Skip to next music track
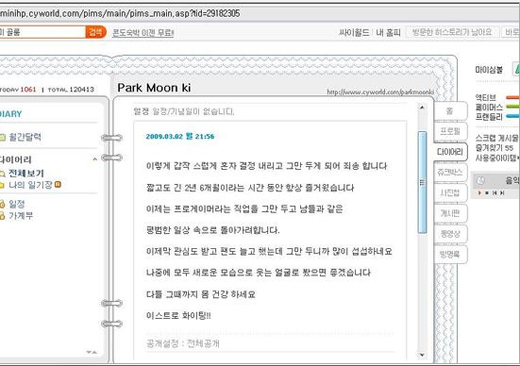The width and height of the screenshot is (520, 366). [502, 193]
